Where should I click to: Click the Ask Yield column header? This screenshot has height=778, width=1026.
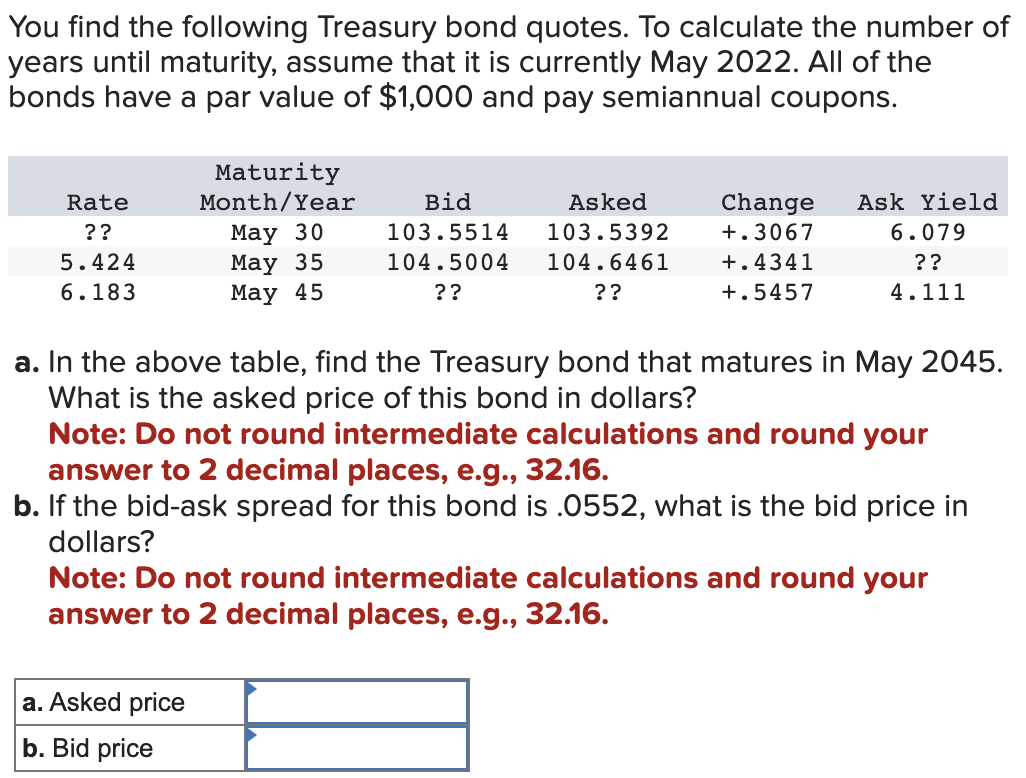click(927, 202)
